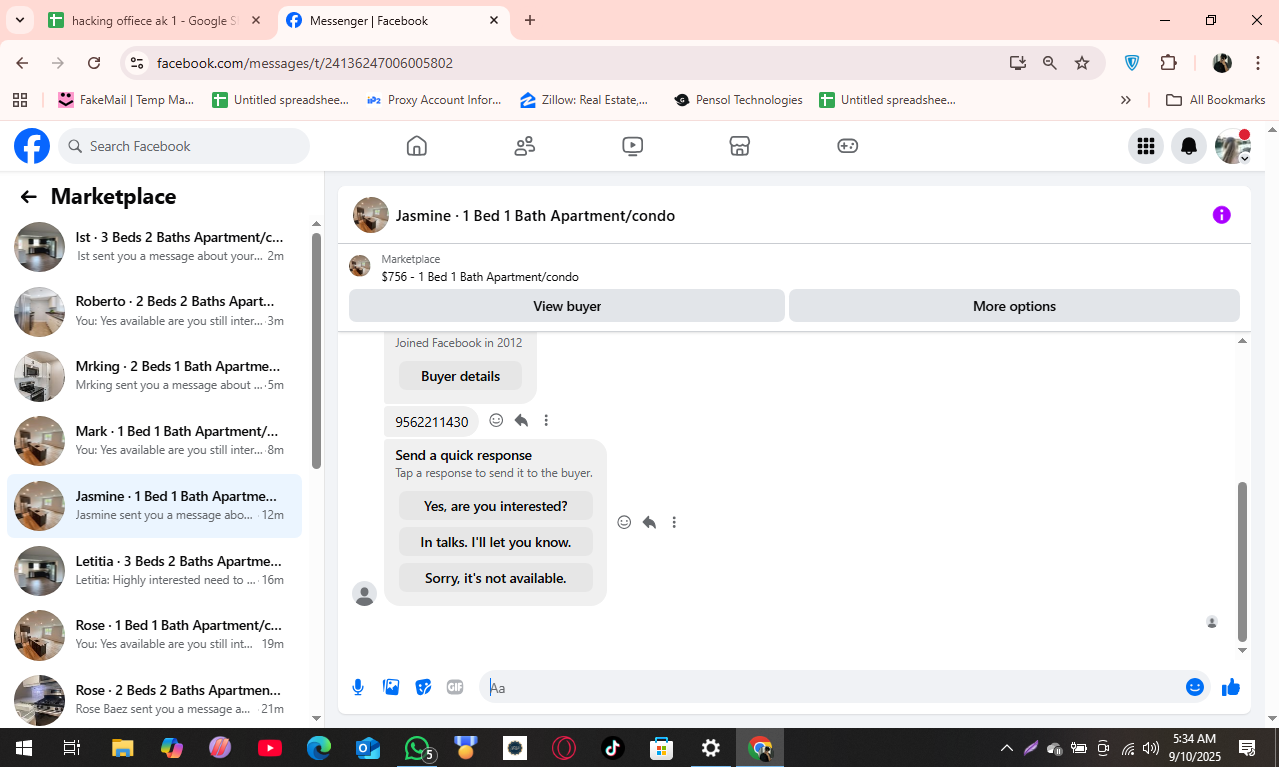Open the Facebook Home icon
Viewport: 1279px width, 767px height.
pyautogui.click(x=417, y=146)
